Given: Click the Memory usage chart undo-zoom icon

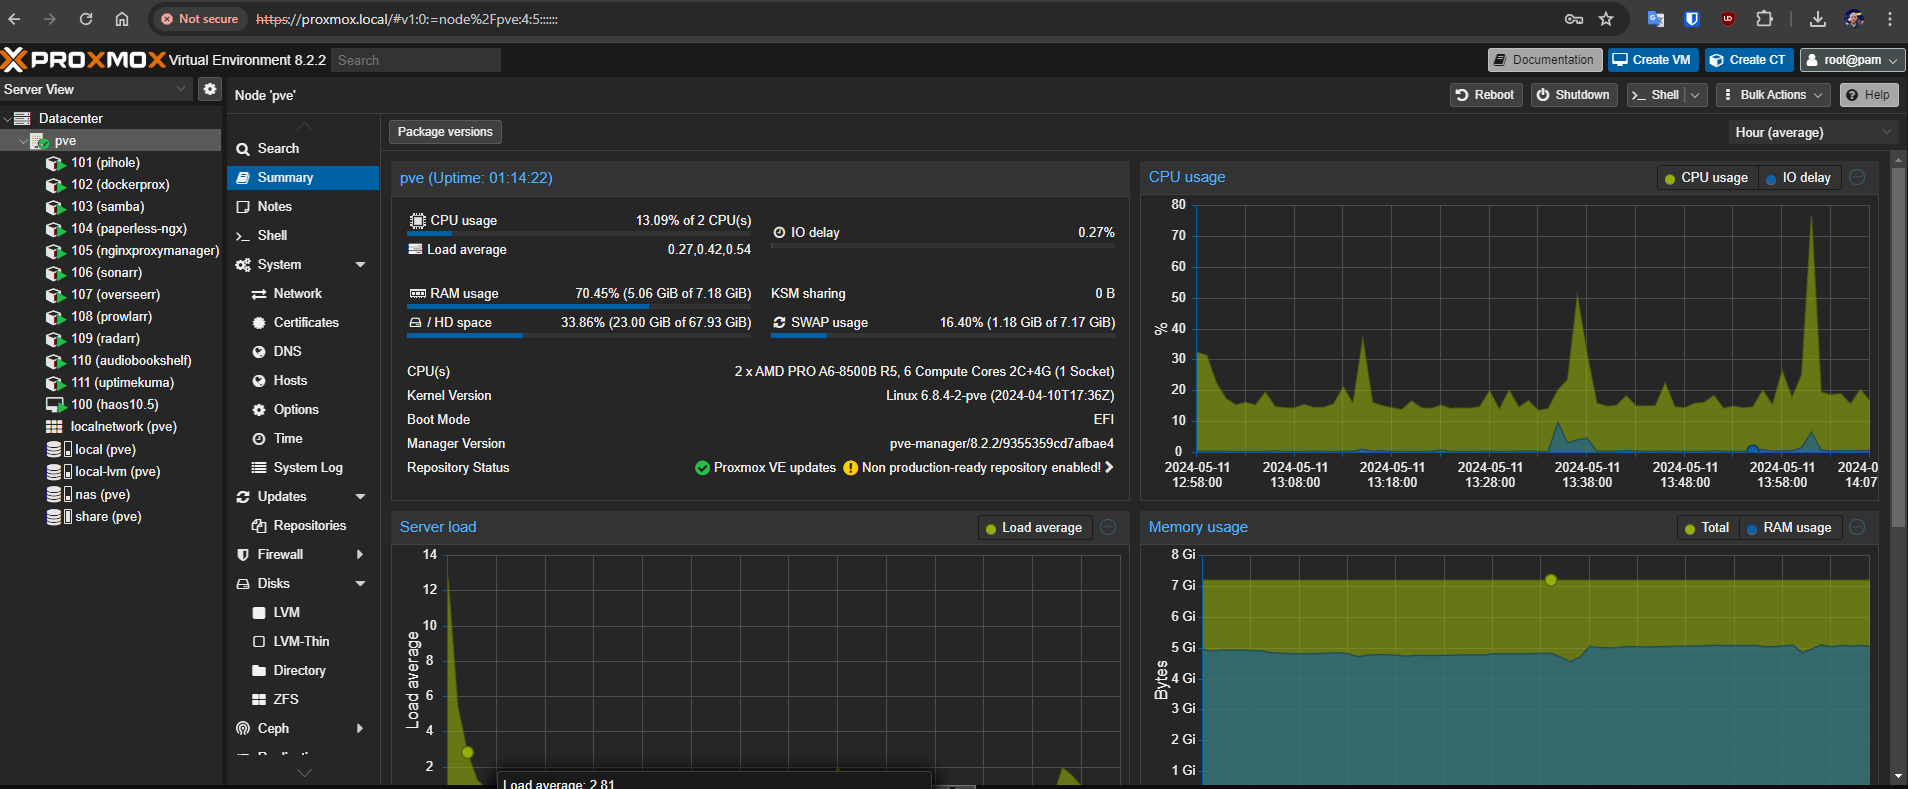Looking at the screenshot, I should point(1857,527).
